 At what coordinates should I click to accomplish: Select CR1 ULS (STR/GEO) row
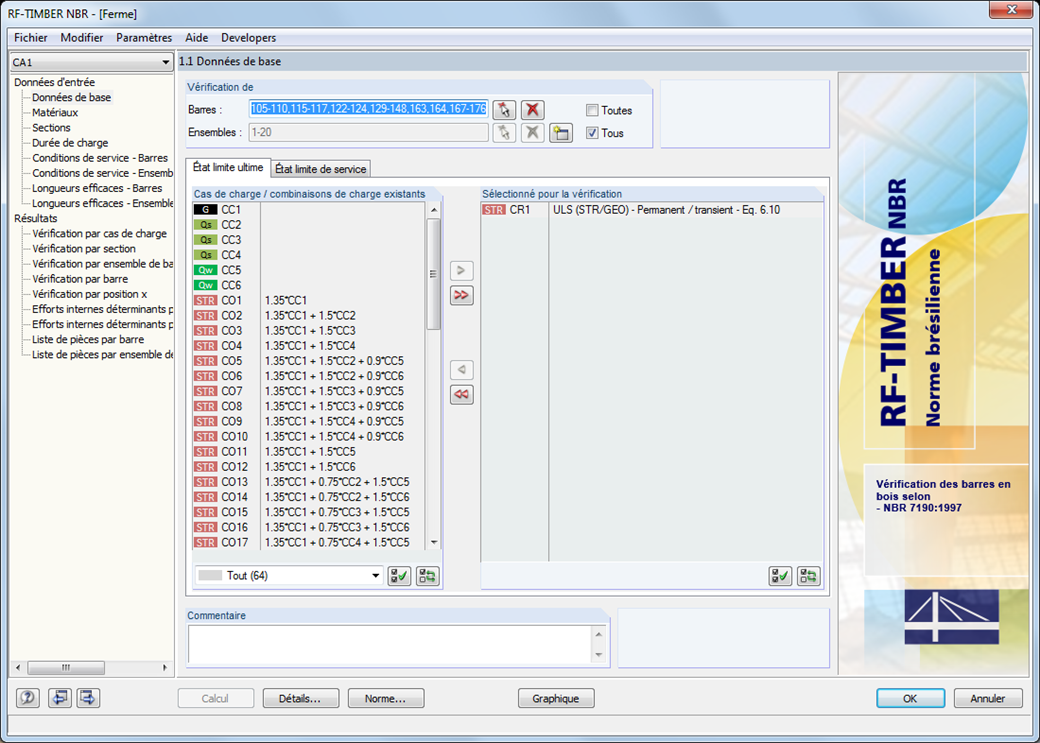click(x=651, y=210)
